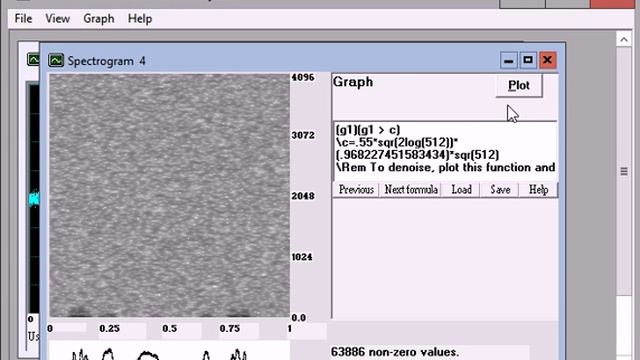Click the 'Graph' heading label
Screen dimensions: 640x360
point(353,82)
